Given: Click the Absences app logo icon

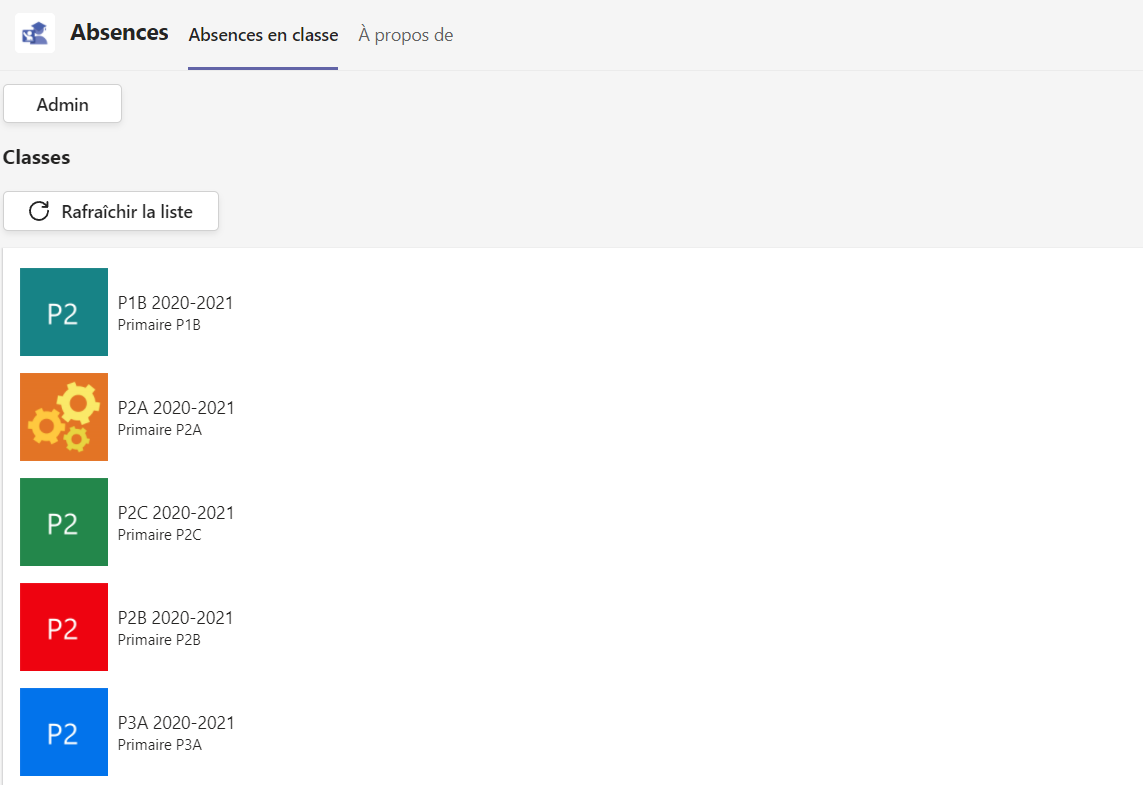Looking at the screenshot, I should tap(35, 33).
